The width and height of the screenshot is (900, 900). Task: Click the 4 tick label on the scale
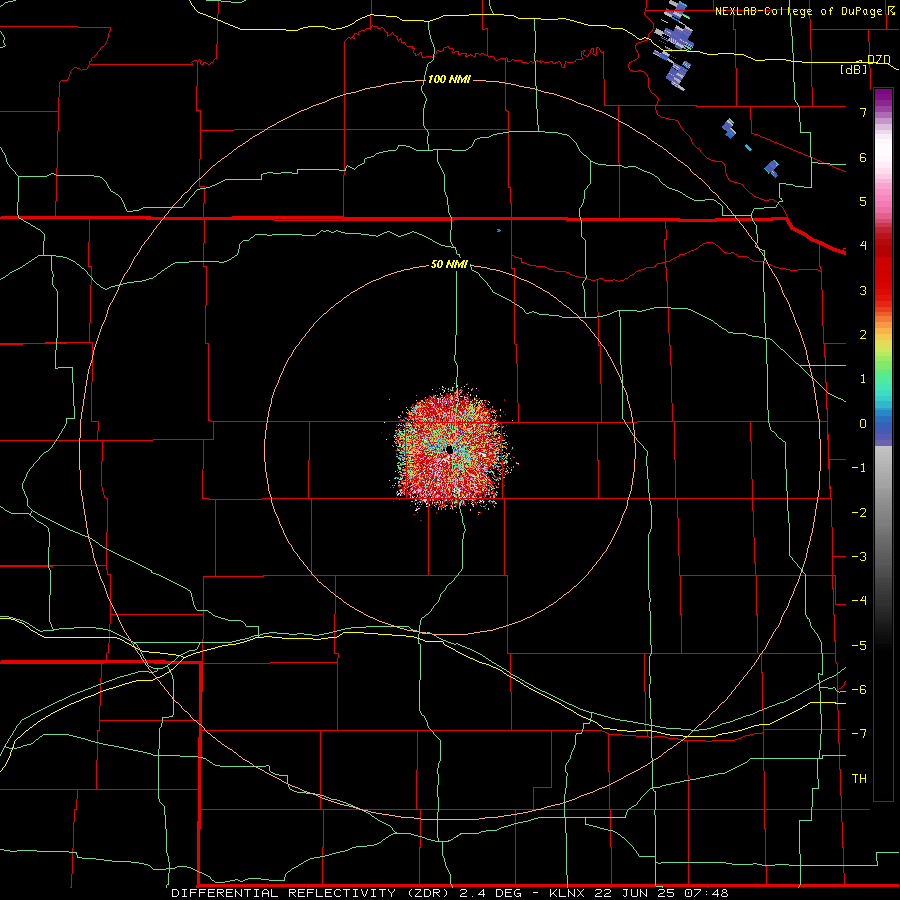point(863,246)
